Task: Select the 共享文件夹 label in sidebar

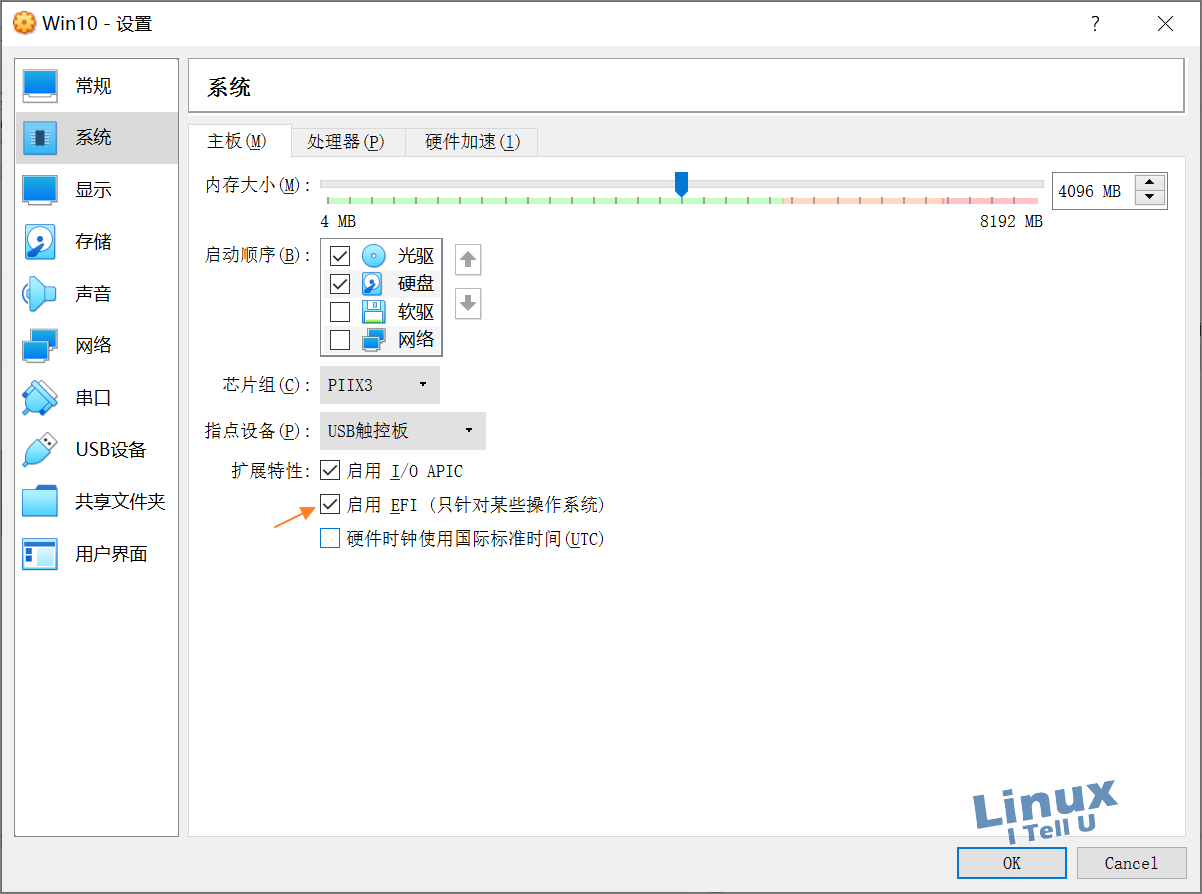Action: pos(121,502)
